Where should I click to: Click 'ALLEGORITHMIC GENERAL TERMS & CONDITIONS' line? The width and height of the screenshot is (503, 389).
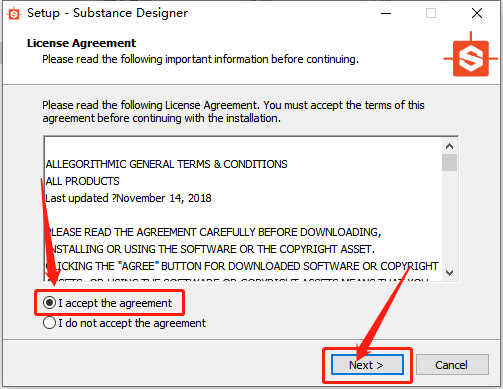click(166, 164)
